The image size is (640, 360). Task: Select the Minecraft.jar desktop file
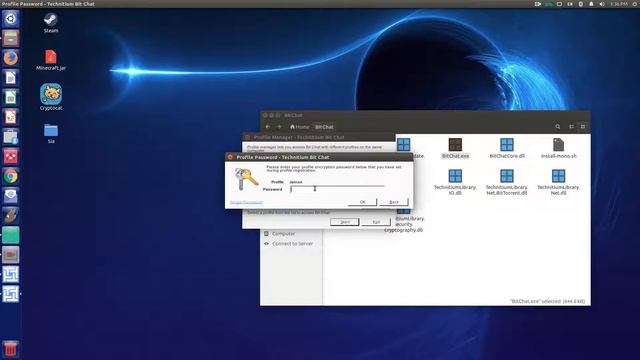tap(51, 60)
